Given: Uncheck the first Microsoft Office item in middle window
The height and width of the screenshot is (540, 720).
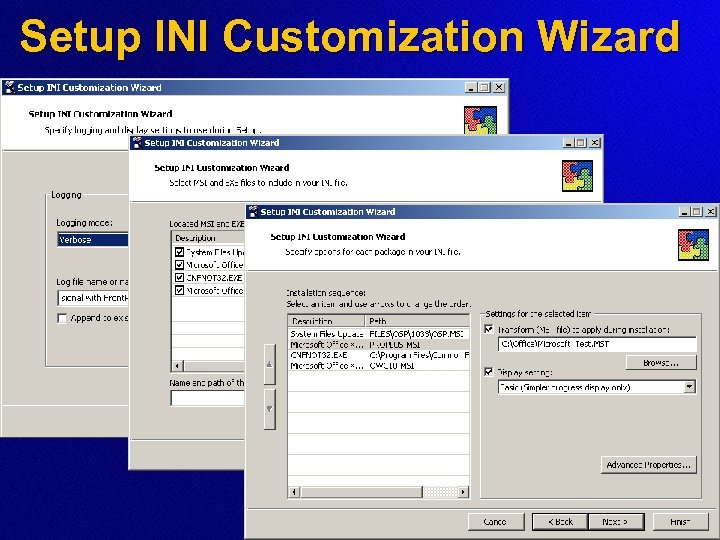Looking at the screenshot, I should pyautogui.click(x=179, y=265).
